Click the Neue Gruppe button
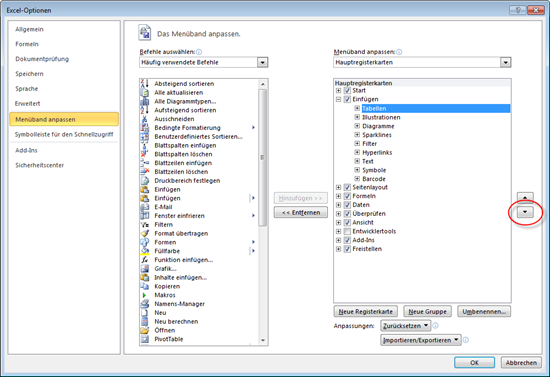 tap(427, 311)
